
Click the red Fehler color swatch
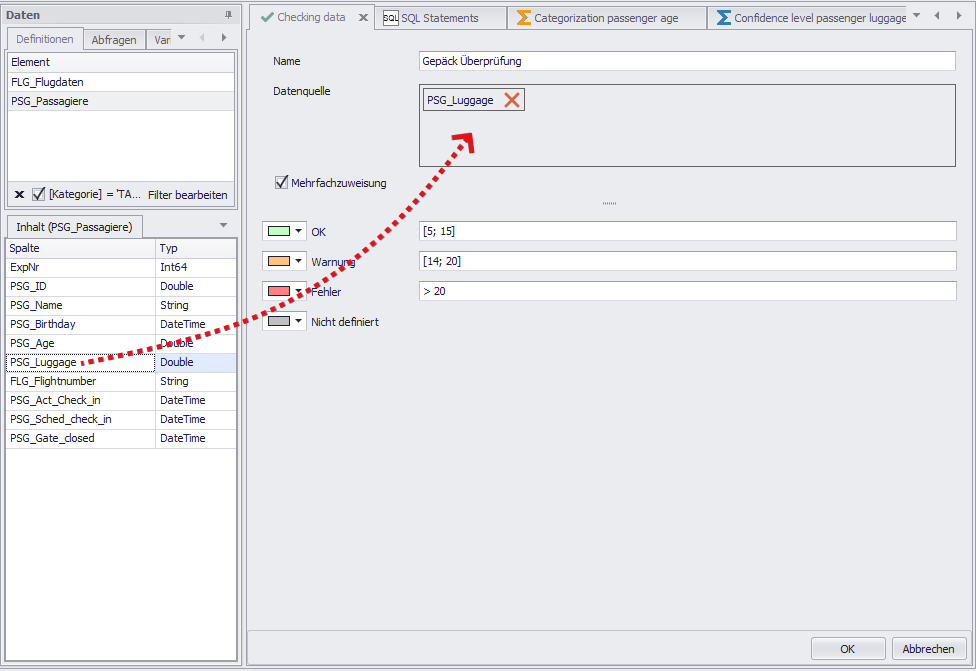[x=278, y=291]
